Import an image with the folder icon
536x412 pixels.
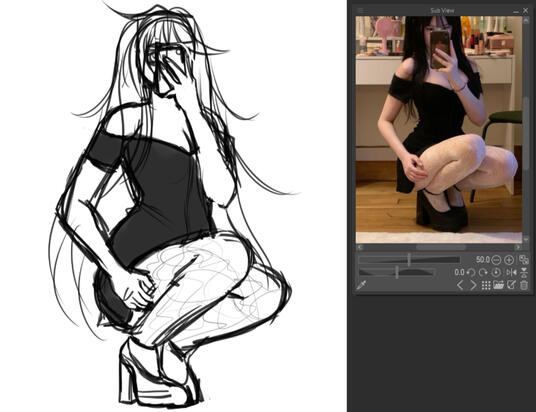coord(498,285)
